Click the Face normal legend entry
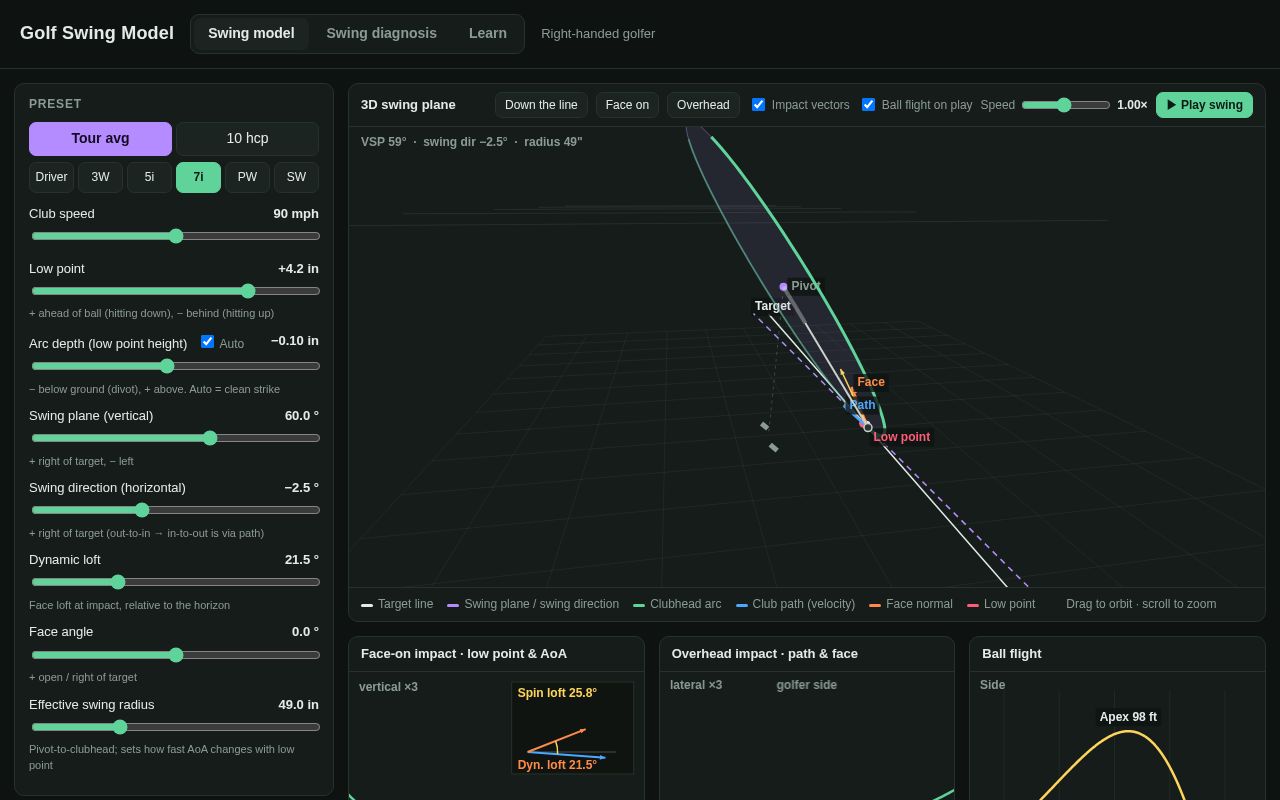The width and height of the screenshot is (1280, 800). pyautogui.click(x=911, y=604)
